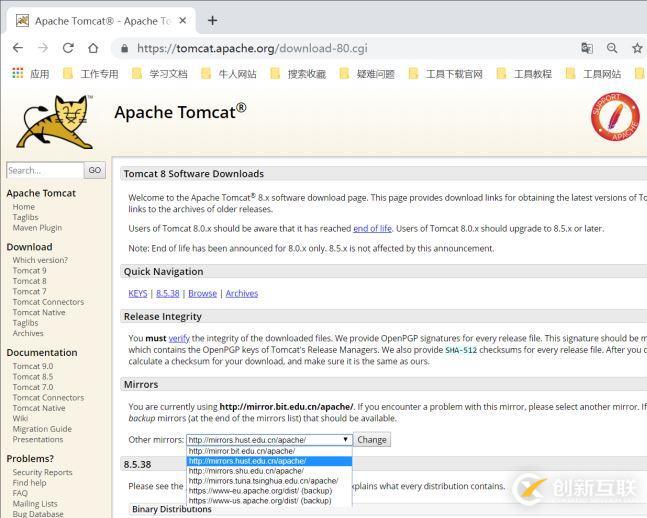Choose mirror.bit.edu.cn mirror option
The width and height of the screenshot is (647, 518).
[269, 451]
